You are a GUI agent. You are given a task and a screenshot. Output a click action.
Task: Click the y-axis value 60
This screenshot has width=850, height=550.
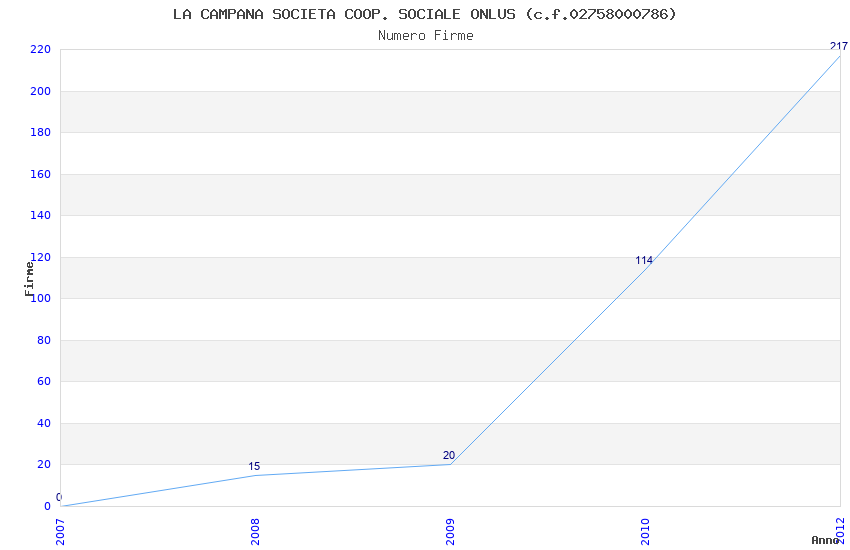click(44, 381)
